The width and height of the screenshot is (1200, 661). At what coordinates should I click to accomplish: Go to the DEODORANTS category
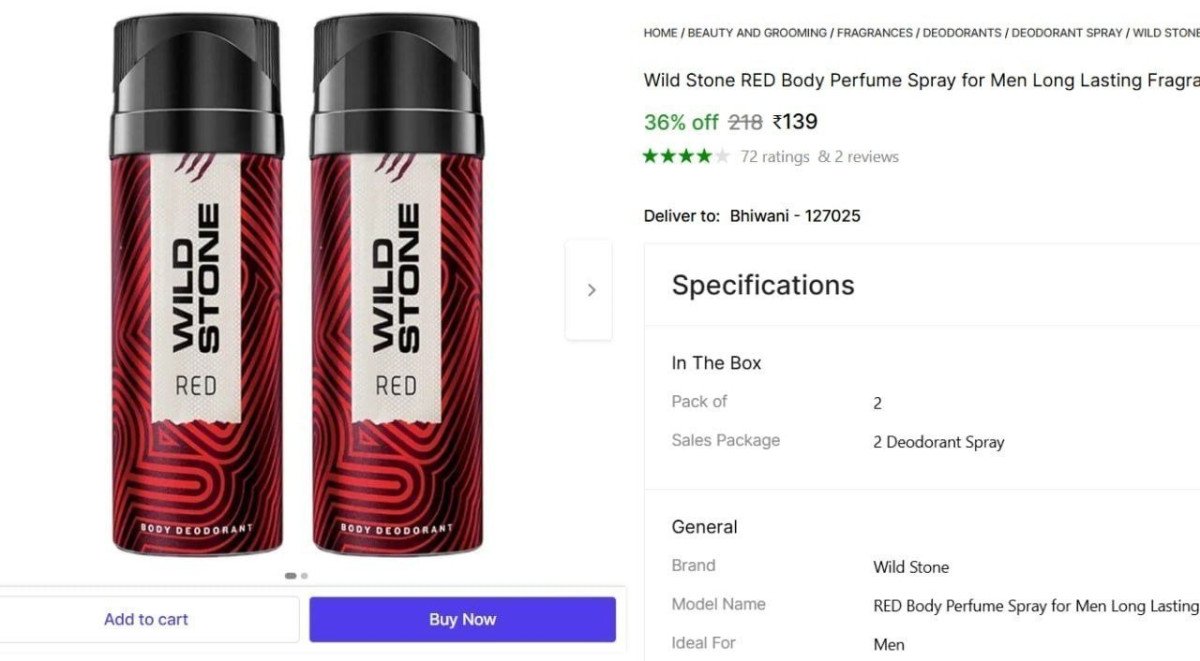962,32
